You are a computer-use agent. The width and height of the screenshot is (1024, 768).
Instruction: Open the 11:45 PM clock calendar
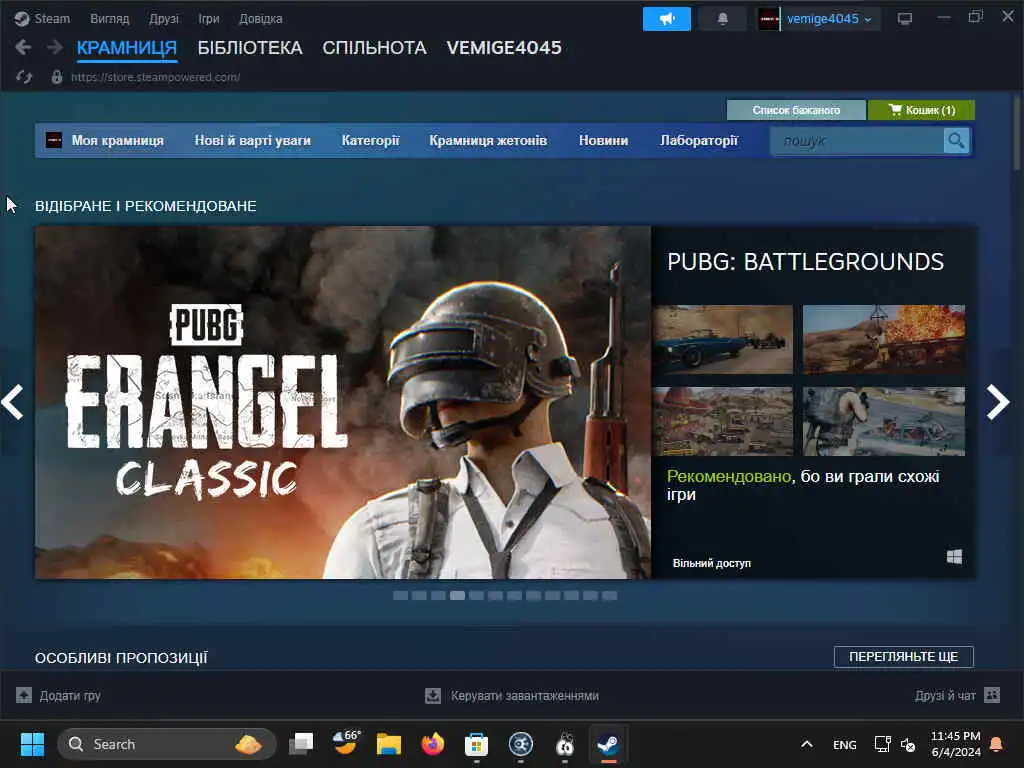click(x=955, y=744)
